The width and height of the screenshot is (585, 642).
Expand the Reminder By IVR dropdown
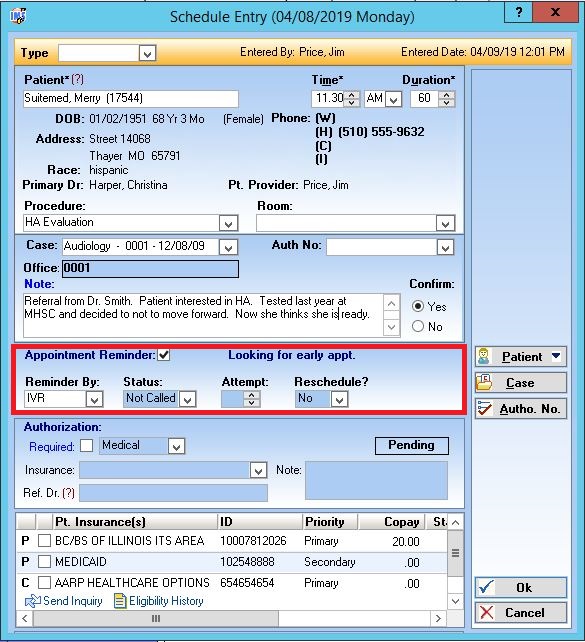pyautogui.click(x=94, y=399)
